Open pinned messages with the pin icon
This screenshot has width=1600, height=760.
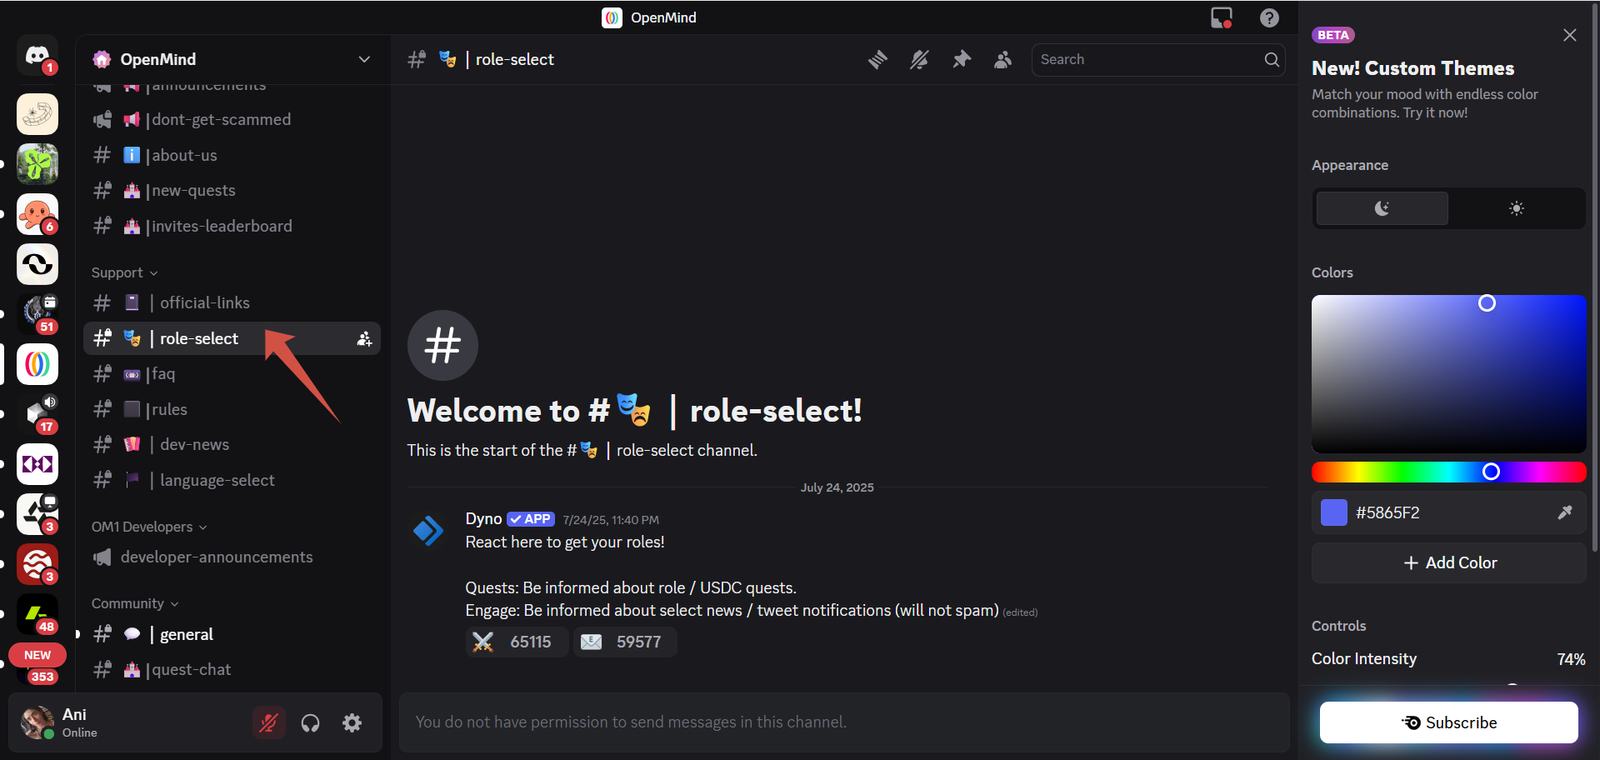click(x=961, y=60)
